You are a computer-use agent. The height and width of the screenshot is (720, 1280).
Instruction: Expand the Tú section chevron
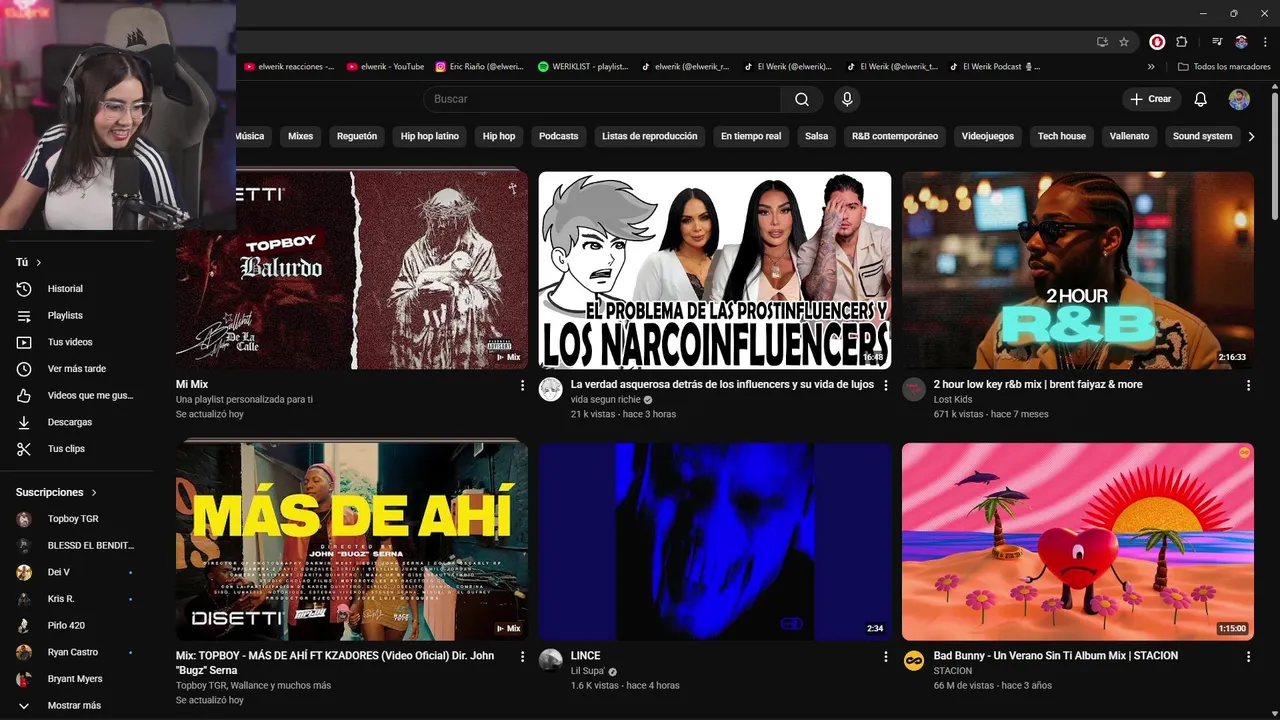tap(39, 262)
